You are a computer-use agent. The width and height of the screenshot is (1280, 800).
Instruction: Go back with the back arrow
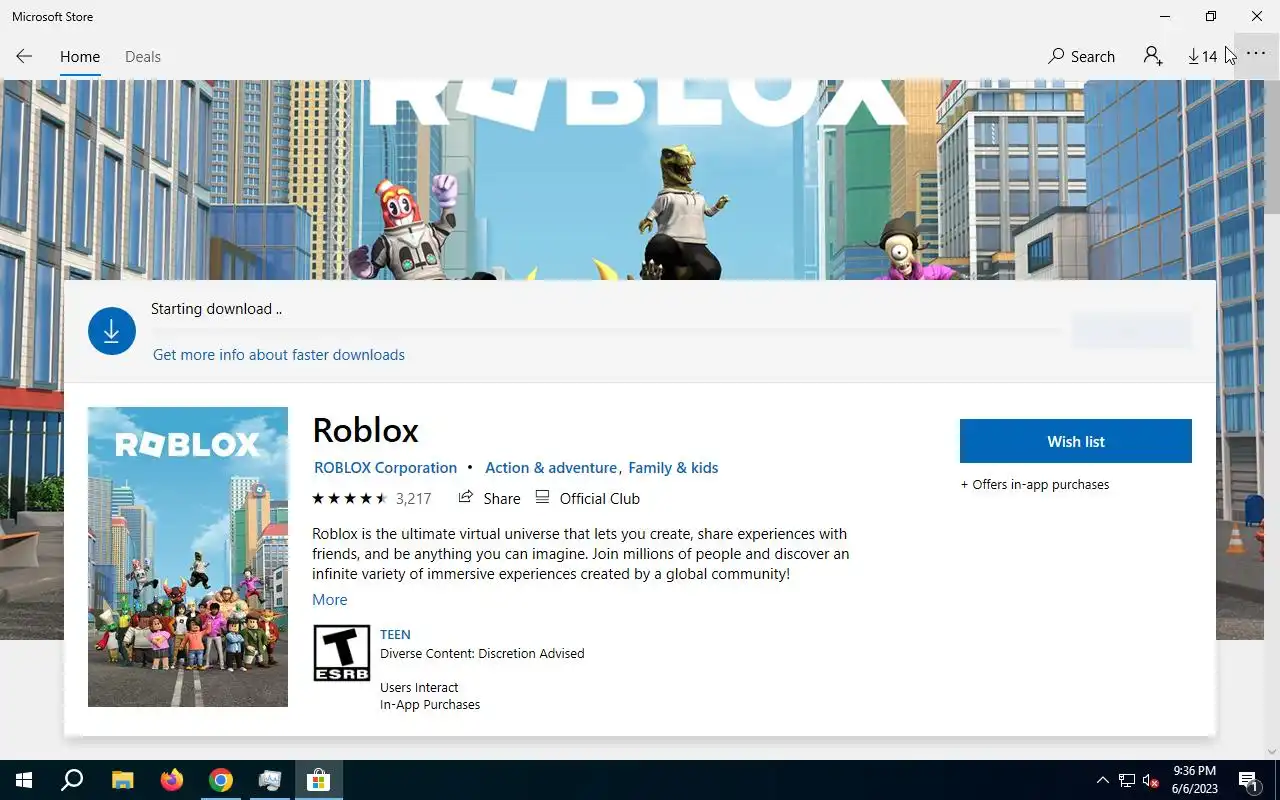tap(24, 57)
